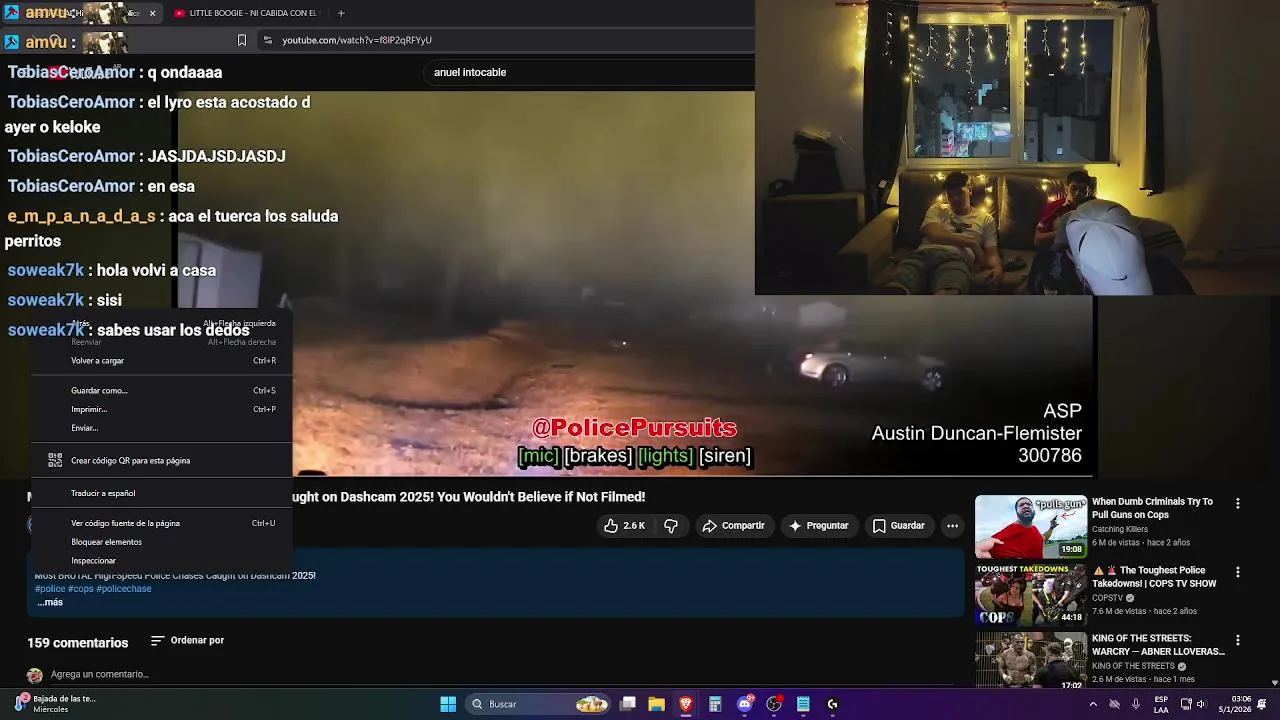1280x720 pixels.
Task: Like the video with 2.6 K likes
Action: click(624, 526)
